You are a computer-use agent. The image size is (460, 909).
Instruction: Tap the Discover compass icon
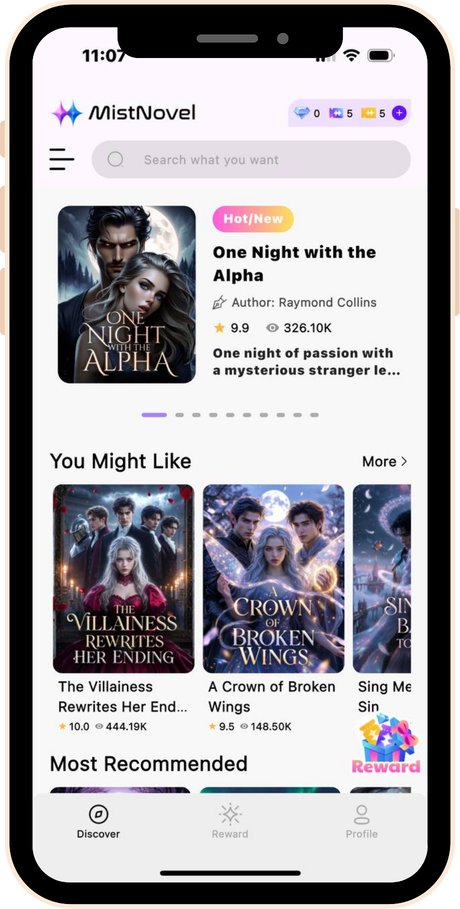click(x=99, y=814)
